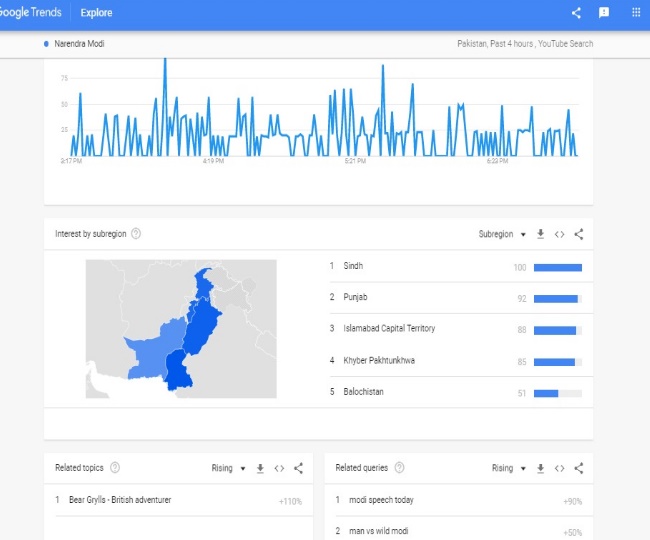Image resolution: width=650 pixels, height=540 pixels.
Task: Click the Punjab interest bar
Action: [x=558, y=299]
